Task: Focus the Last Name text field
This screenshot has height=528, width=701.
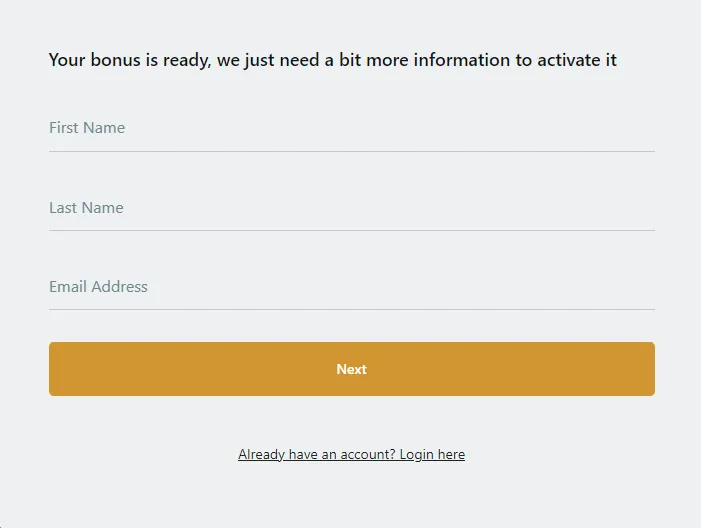Action: click(351, 208)
